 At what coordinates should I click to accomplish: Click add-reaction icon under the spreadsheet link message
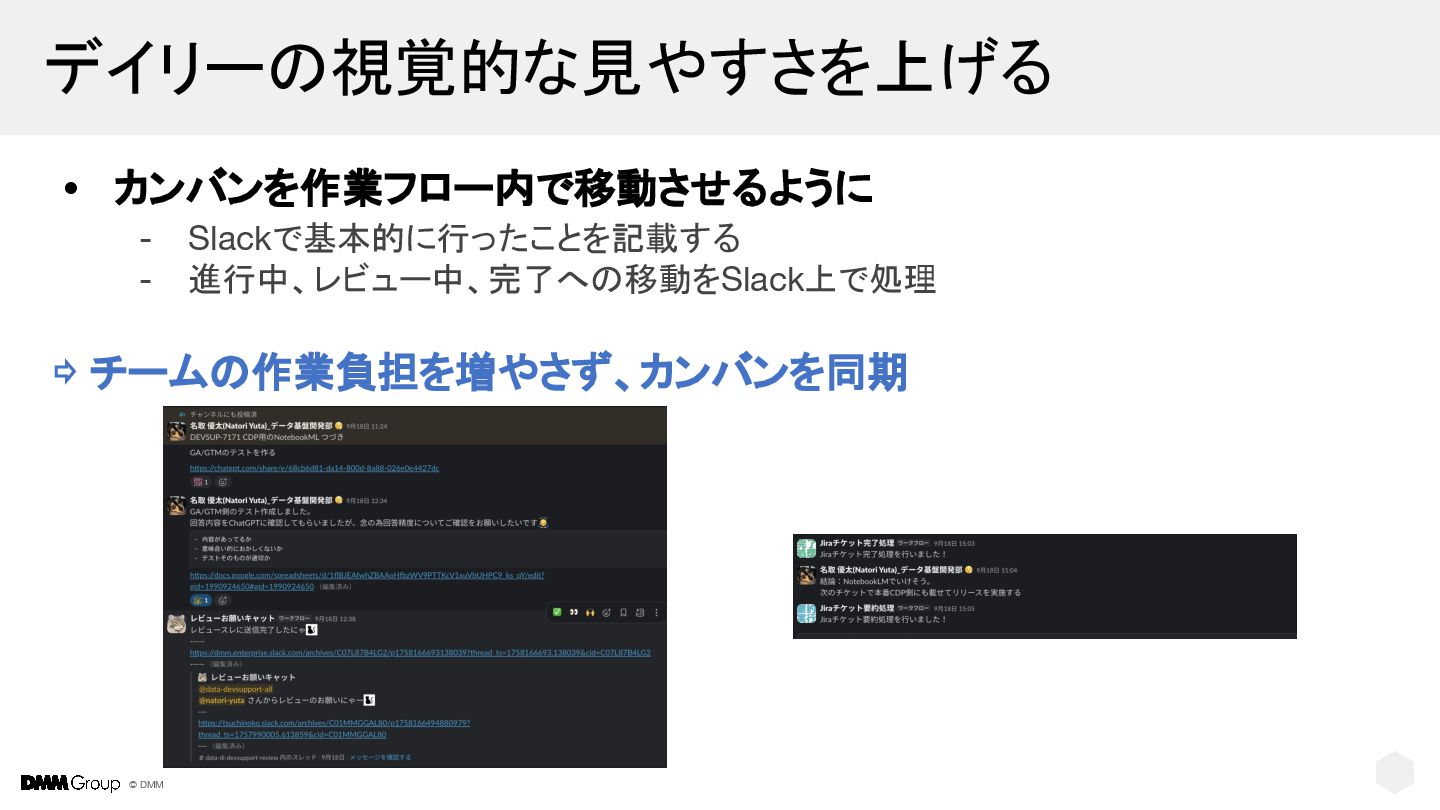click(x=223, y=600)
